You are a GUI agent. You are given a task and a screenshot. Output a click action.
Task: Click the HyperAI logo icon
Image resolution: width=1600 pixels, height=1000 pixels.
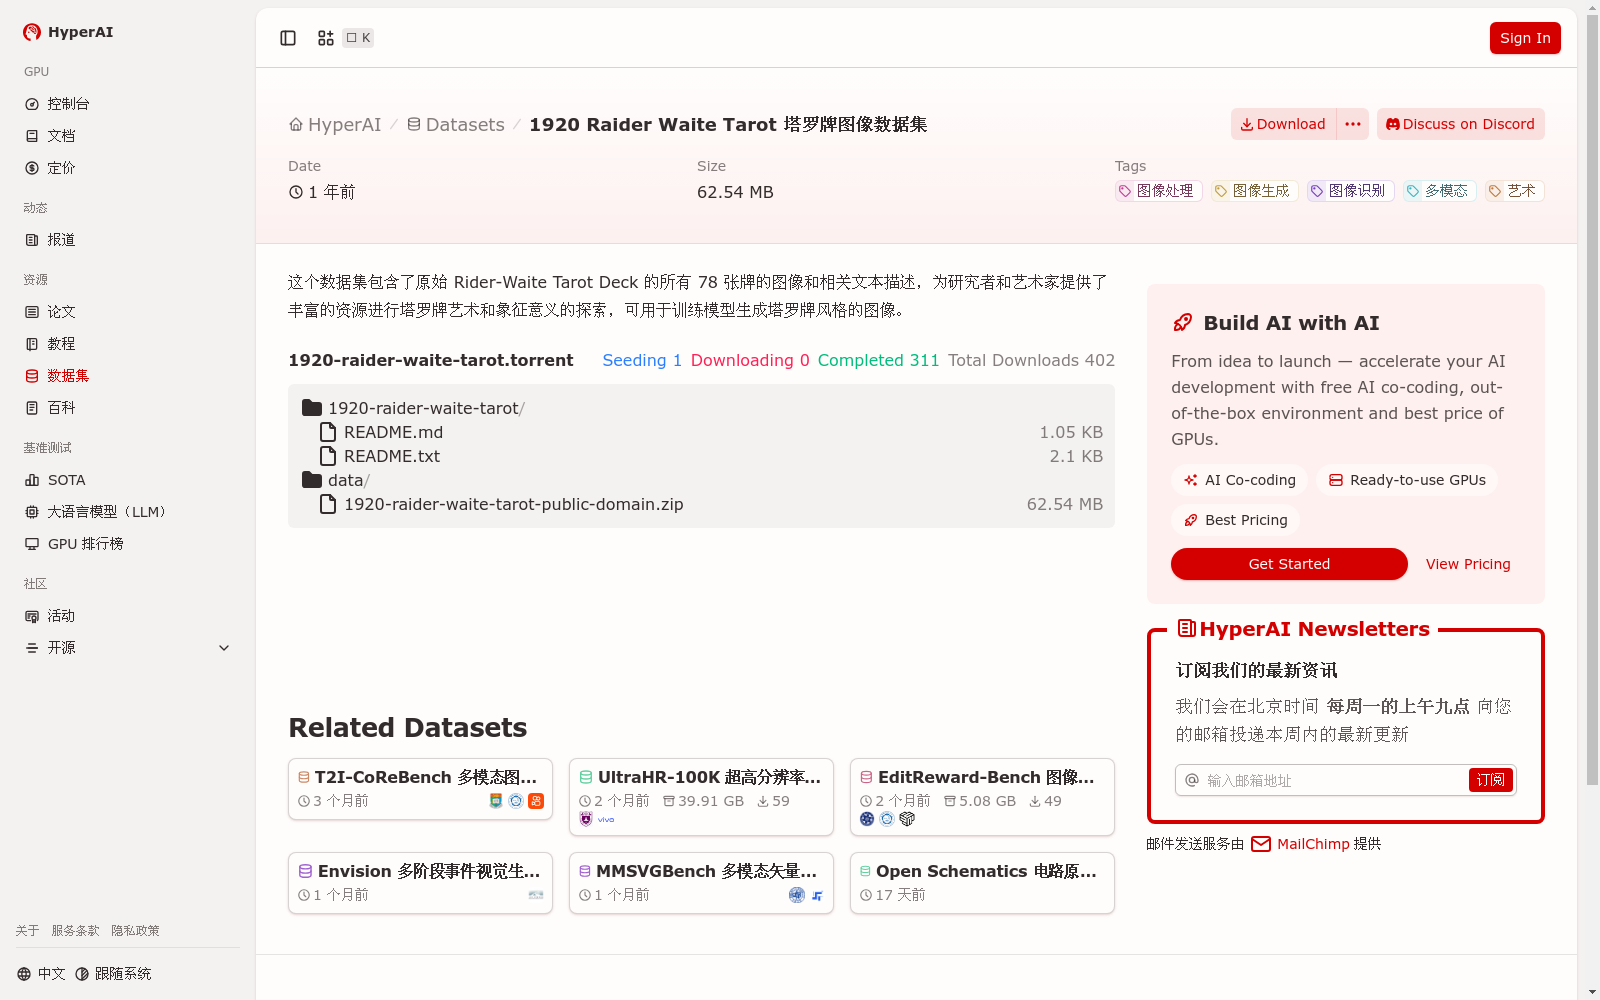pyautogui.click(x=32, y=32)
